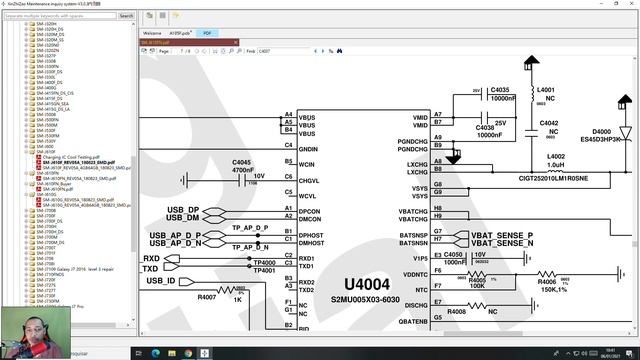Open Charging IC Cool Testing.pdf
The width and height of the screenshot is (640, 360).
71,157
